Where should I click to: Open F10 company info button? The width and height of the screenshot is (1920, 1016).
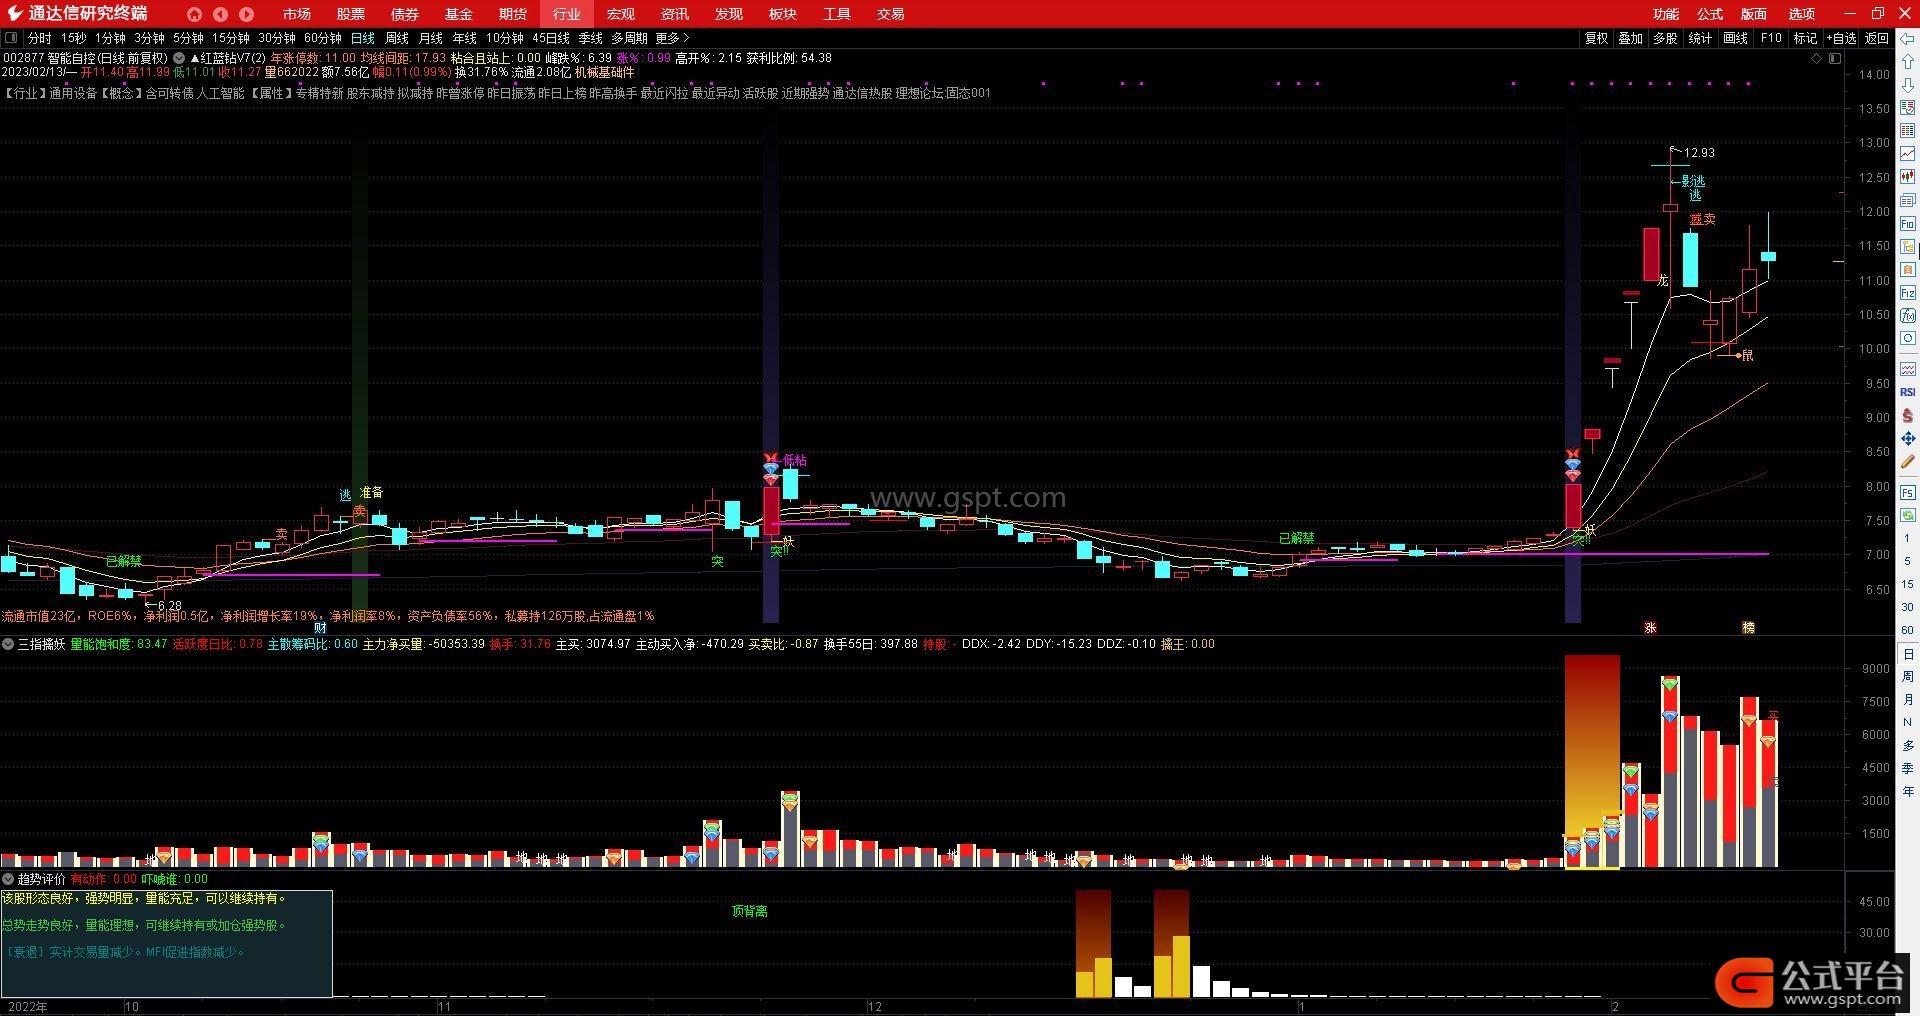point(1771,38)
